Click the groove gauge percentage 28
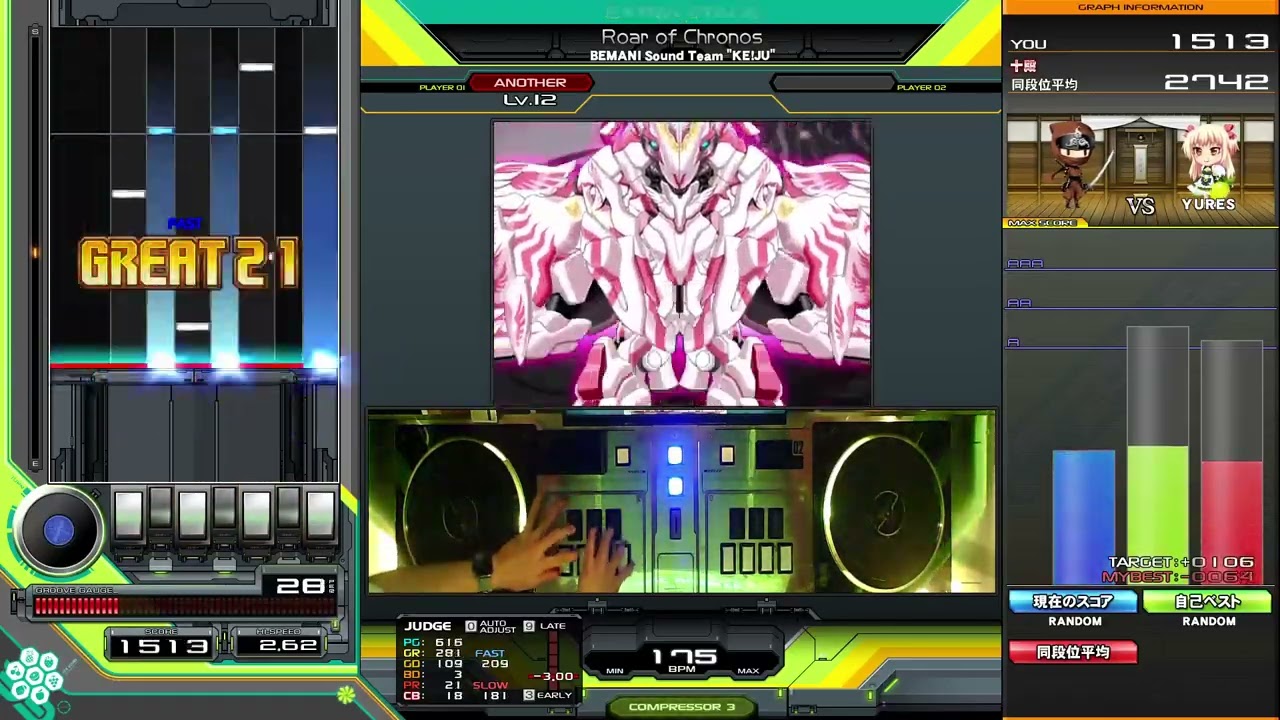The width and height of the screenshot is (1280, 720). pyautogui.click(x=300, y=586)
